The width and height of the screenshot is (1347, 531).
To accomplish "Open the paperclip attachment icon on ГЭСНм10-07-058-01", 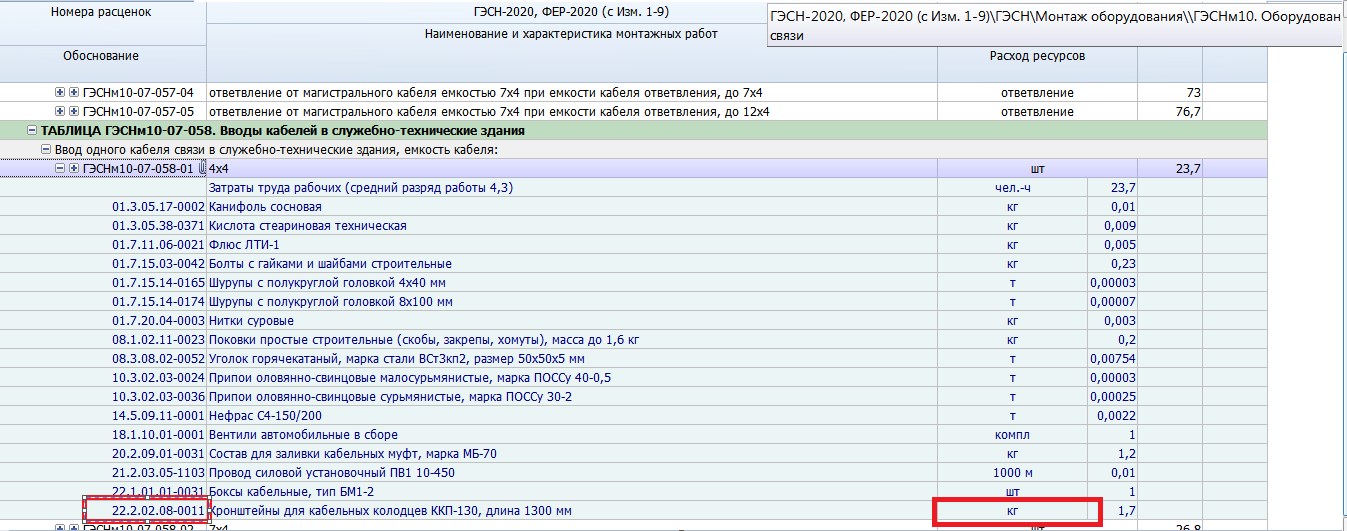I will coord(202,169).
